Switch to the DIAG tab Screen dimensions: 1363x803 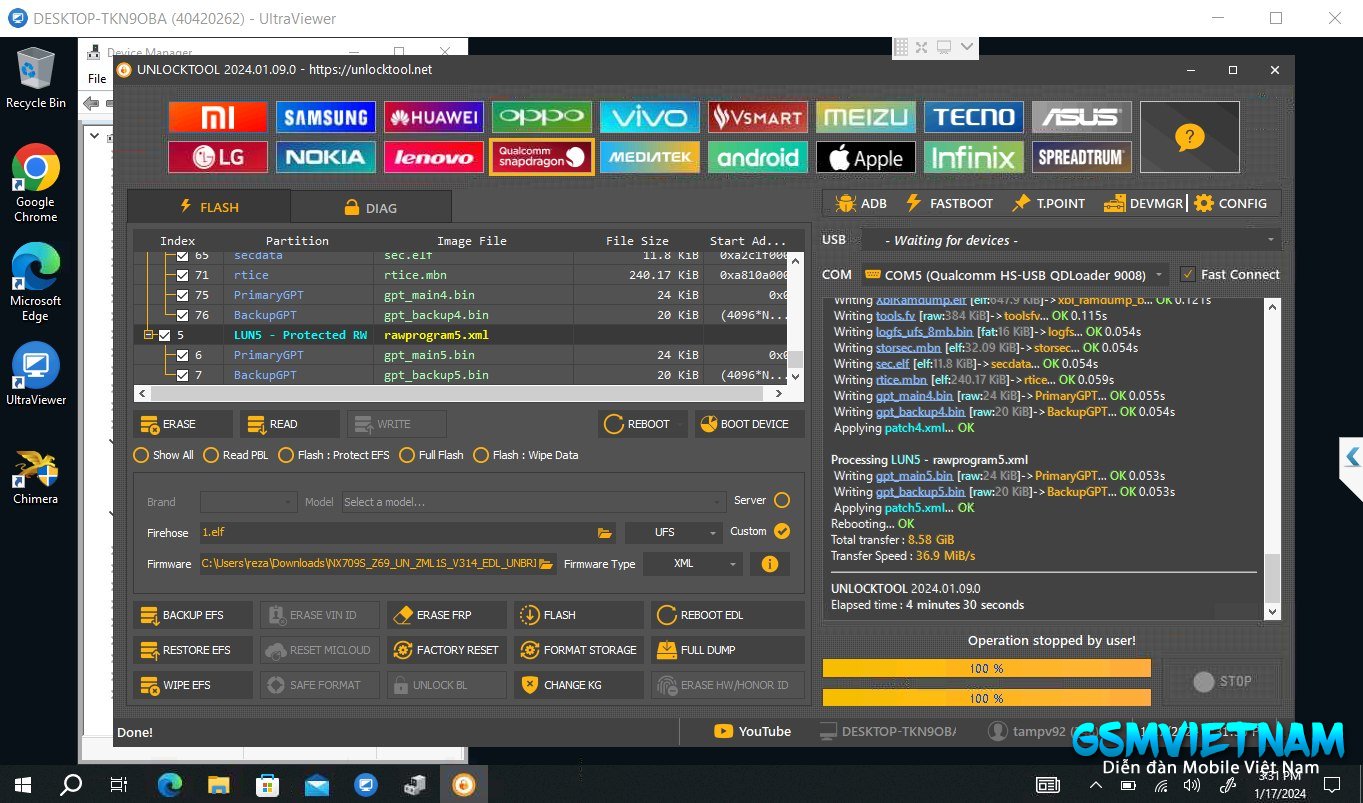[x=371, y=208]
